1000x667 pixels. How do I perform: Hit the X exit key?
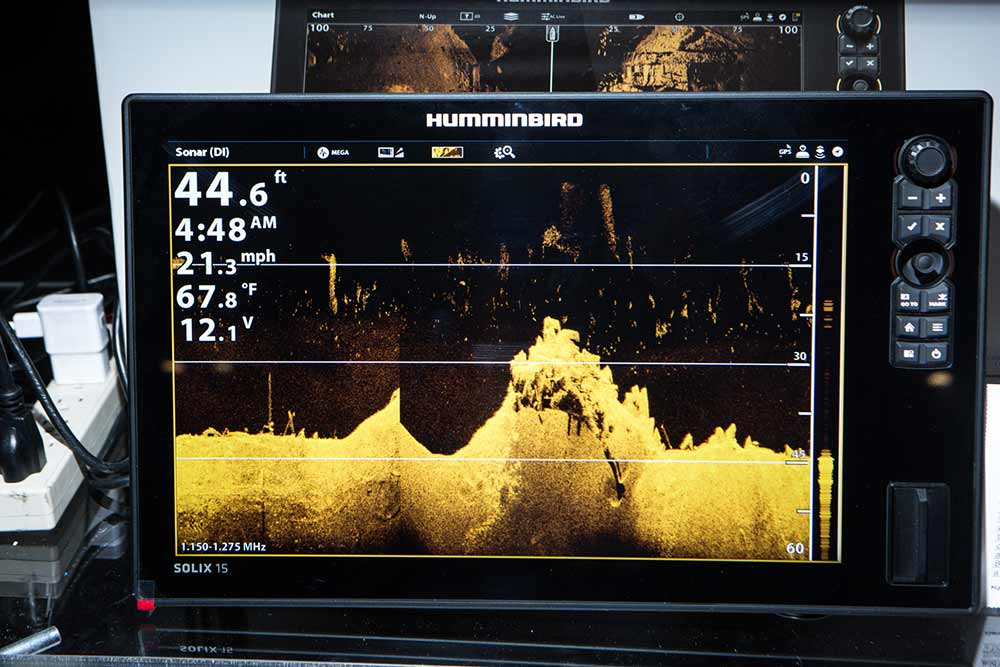(940, 227)
